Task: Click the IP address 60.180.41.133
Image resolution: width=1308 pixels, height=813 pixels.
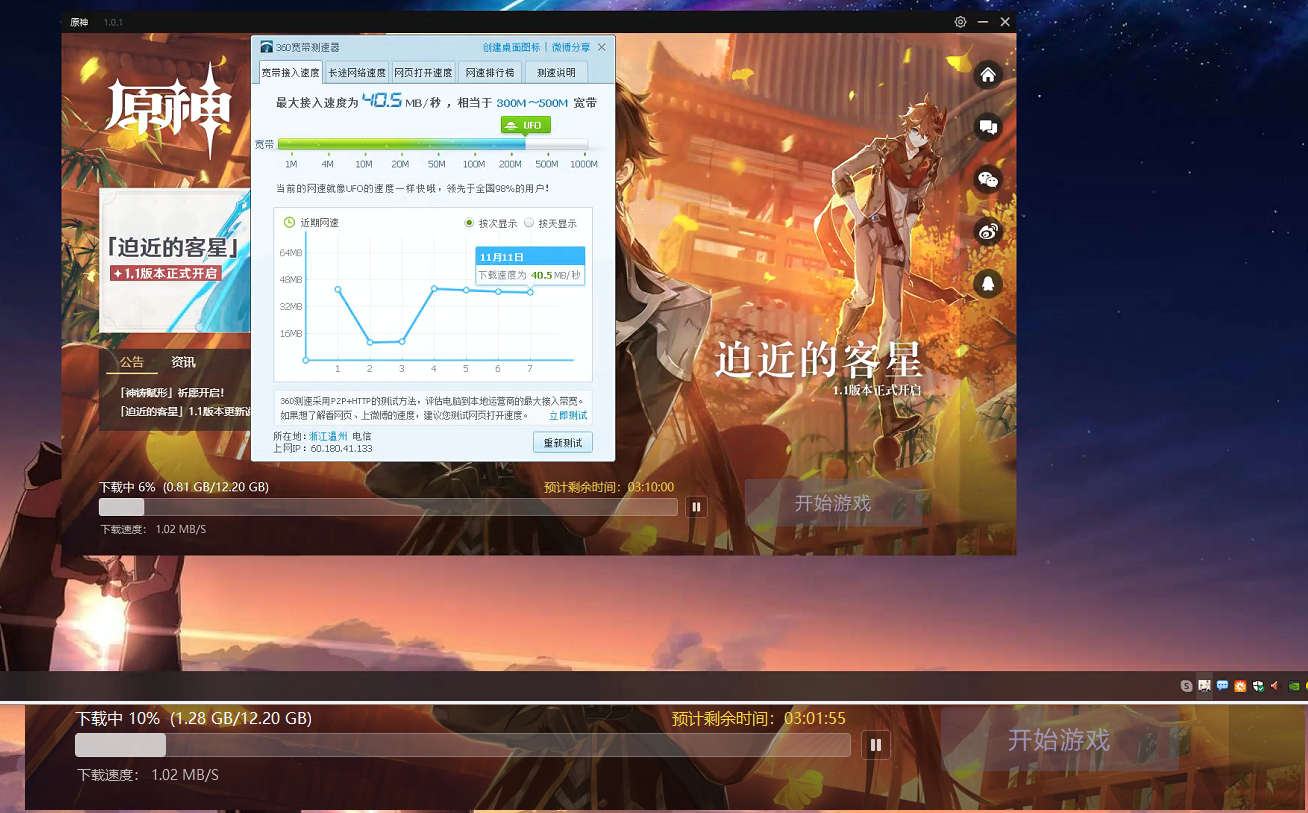Action: (341, 449)
